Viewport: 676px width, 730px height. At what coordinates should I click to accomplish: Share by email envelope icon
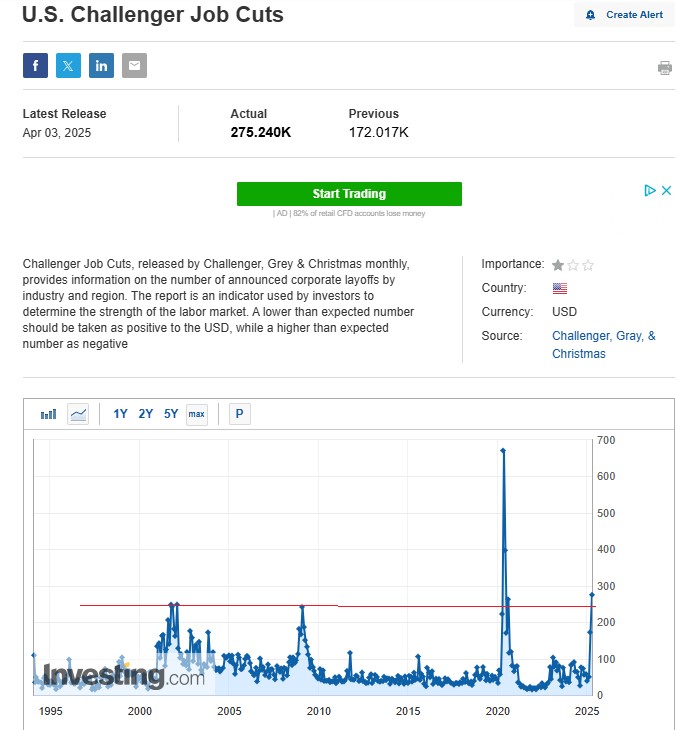pos(135,65)
